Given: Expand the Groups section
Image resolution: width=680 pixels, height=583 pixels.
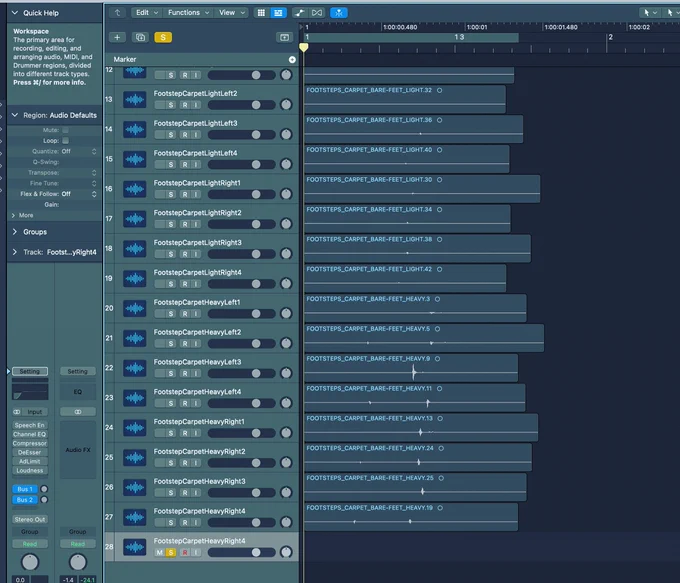Looking at the screenshot, I should tap(15, 232).
